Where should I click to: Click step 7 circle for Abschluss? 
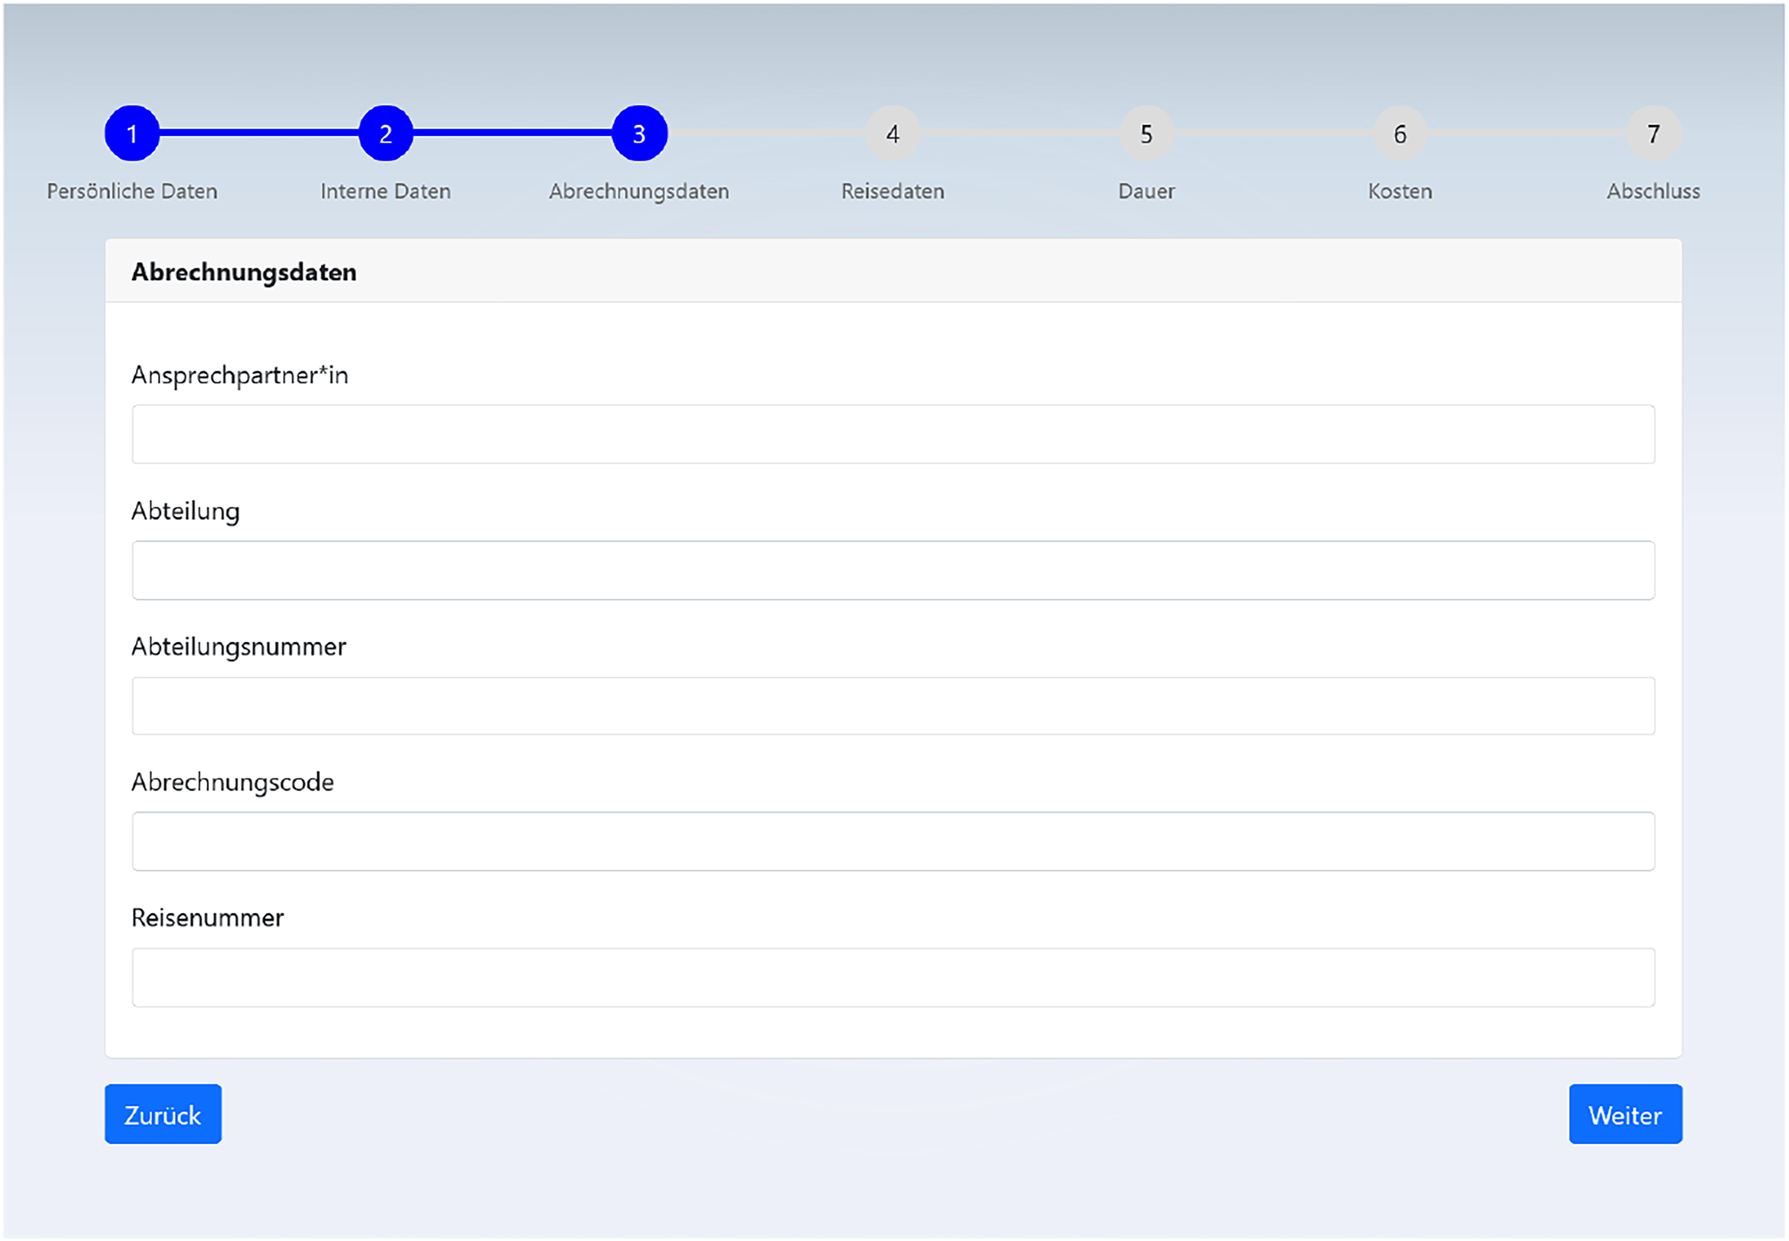pos(1654,132)
